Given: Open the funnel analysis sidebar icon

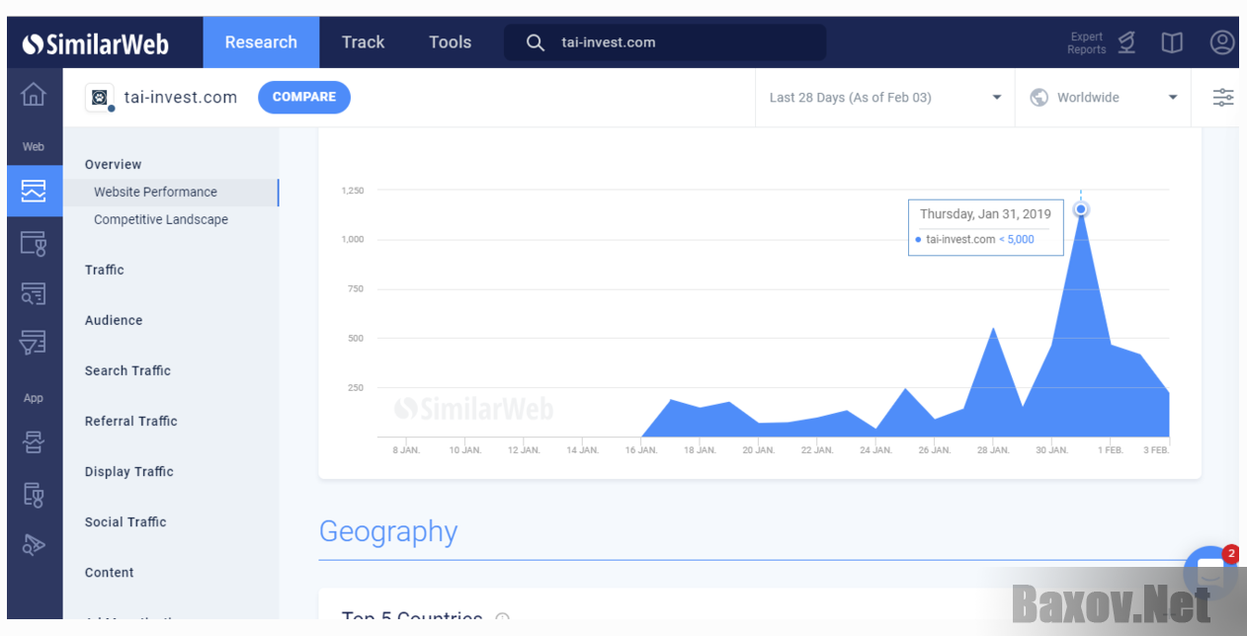Looking at the screenshot, I should (34, 343).
